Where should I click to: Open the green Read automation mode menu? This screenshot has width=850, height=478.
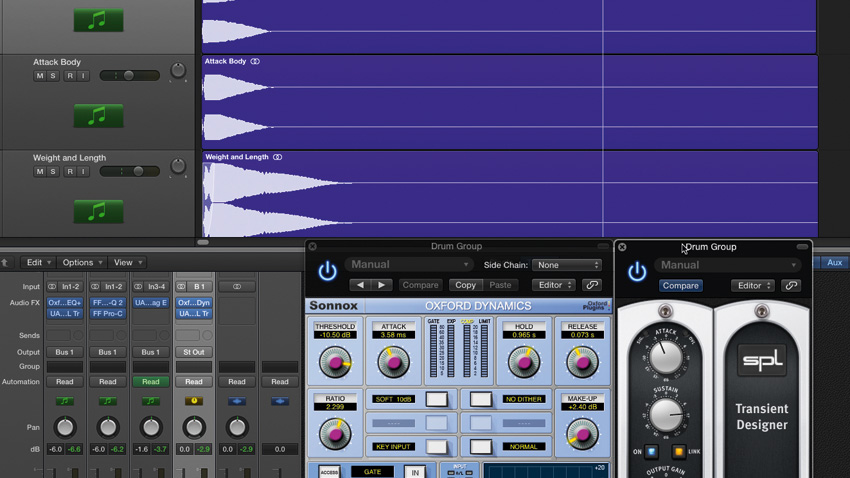(151, 382)
